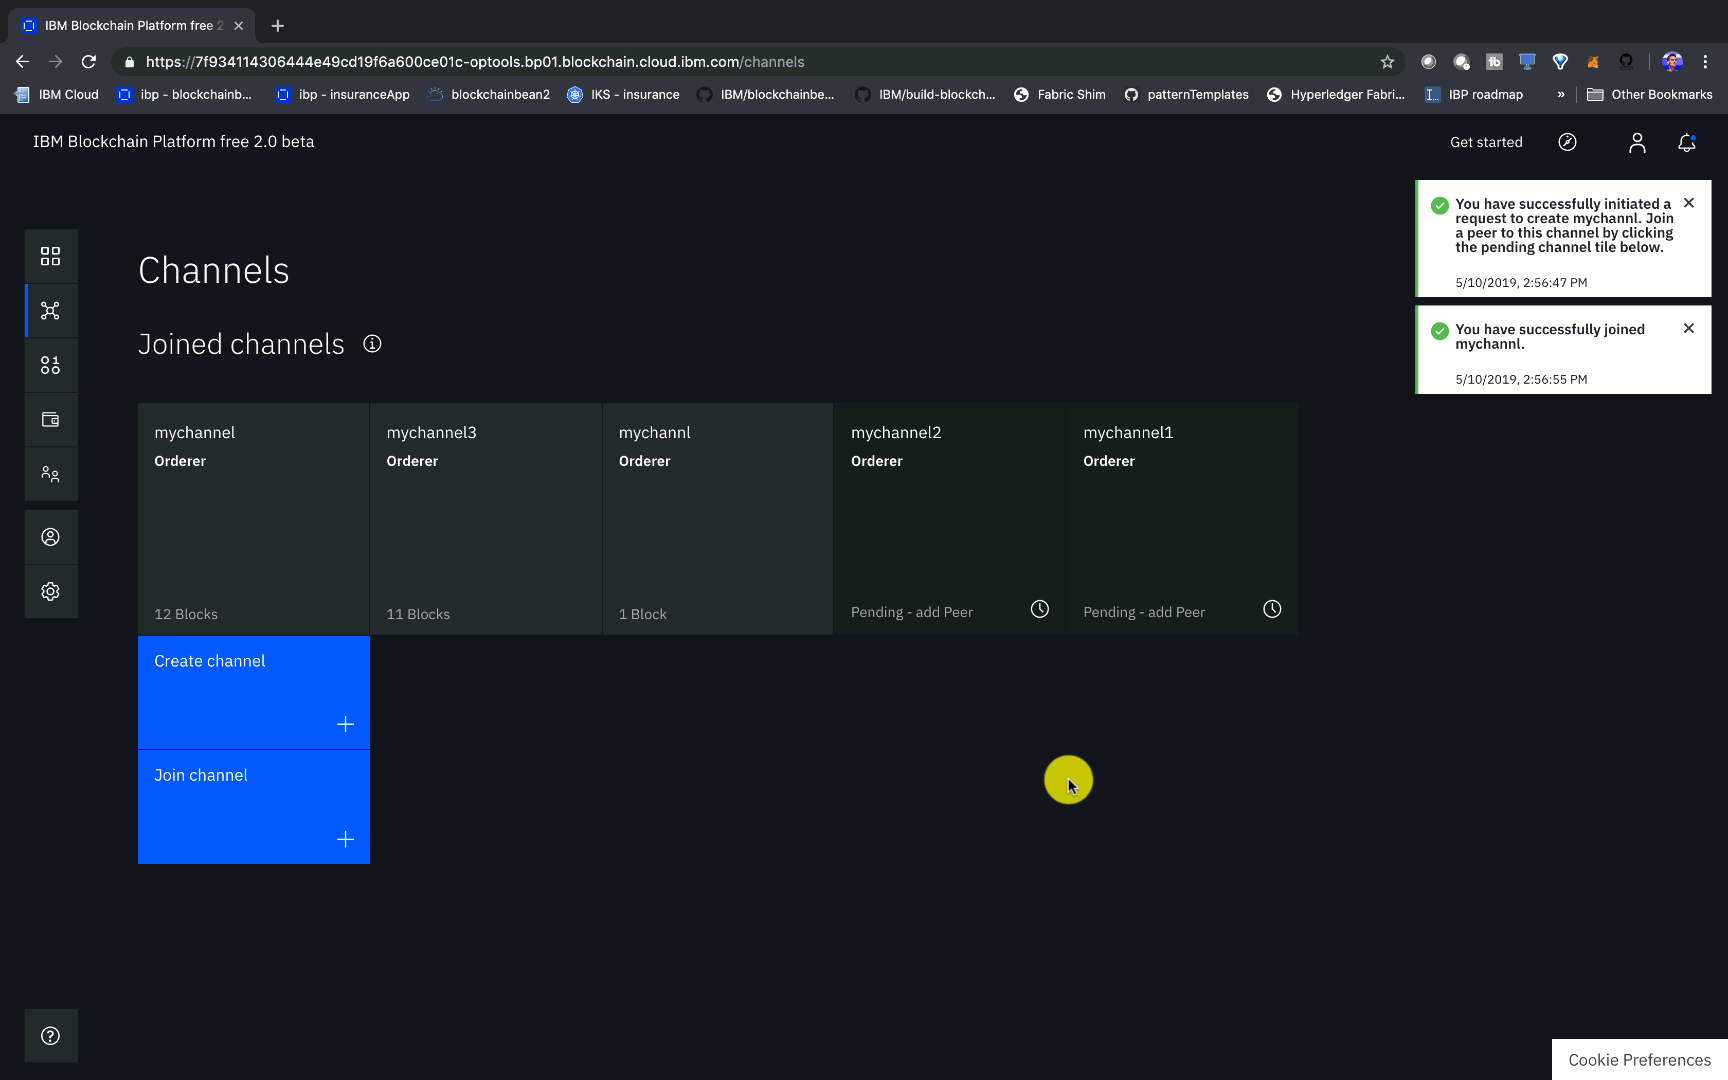The height and width of the screenshot is (1080, 1728).
Task: Open the Other Bookmarks folder
Action: pos(1650,95)
